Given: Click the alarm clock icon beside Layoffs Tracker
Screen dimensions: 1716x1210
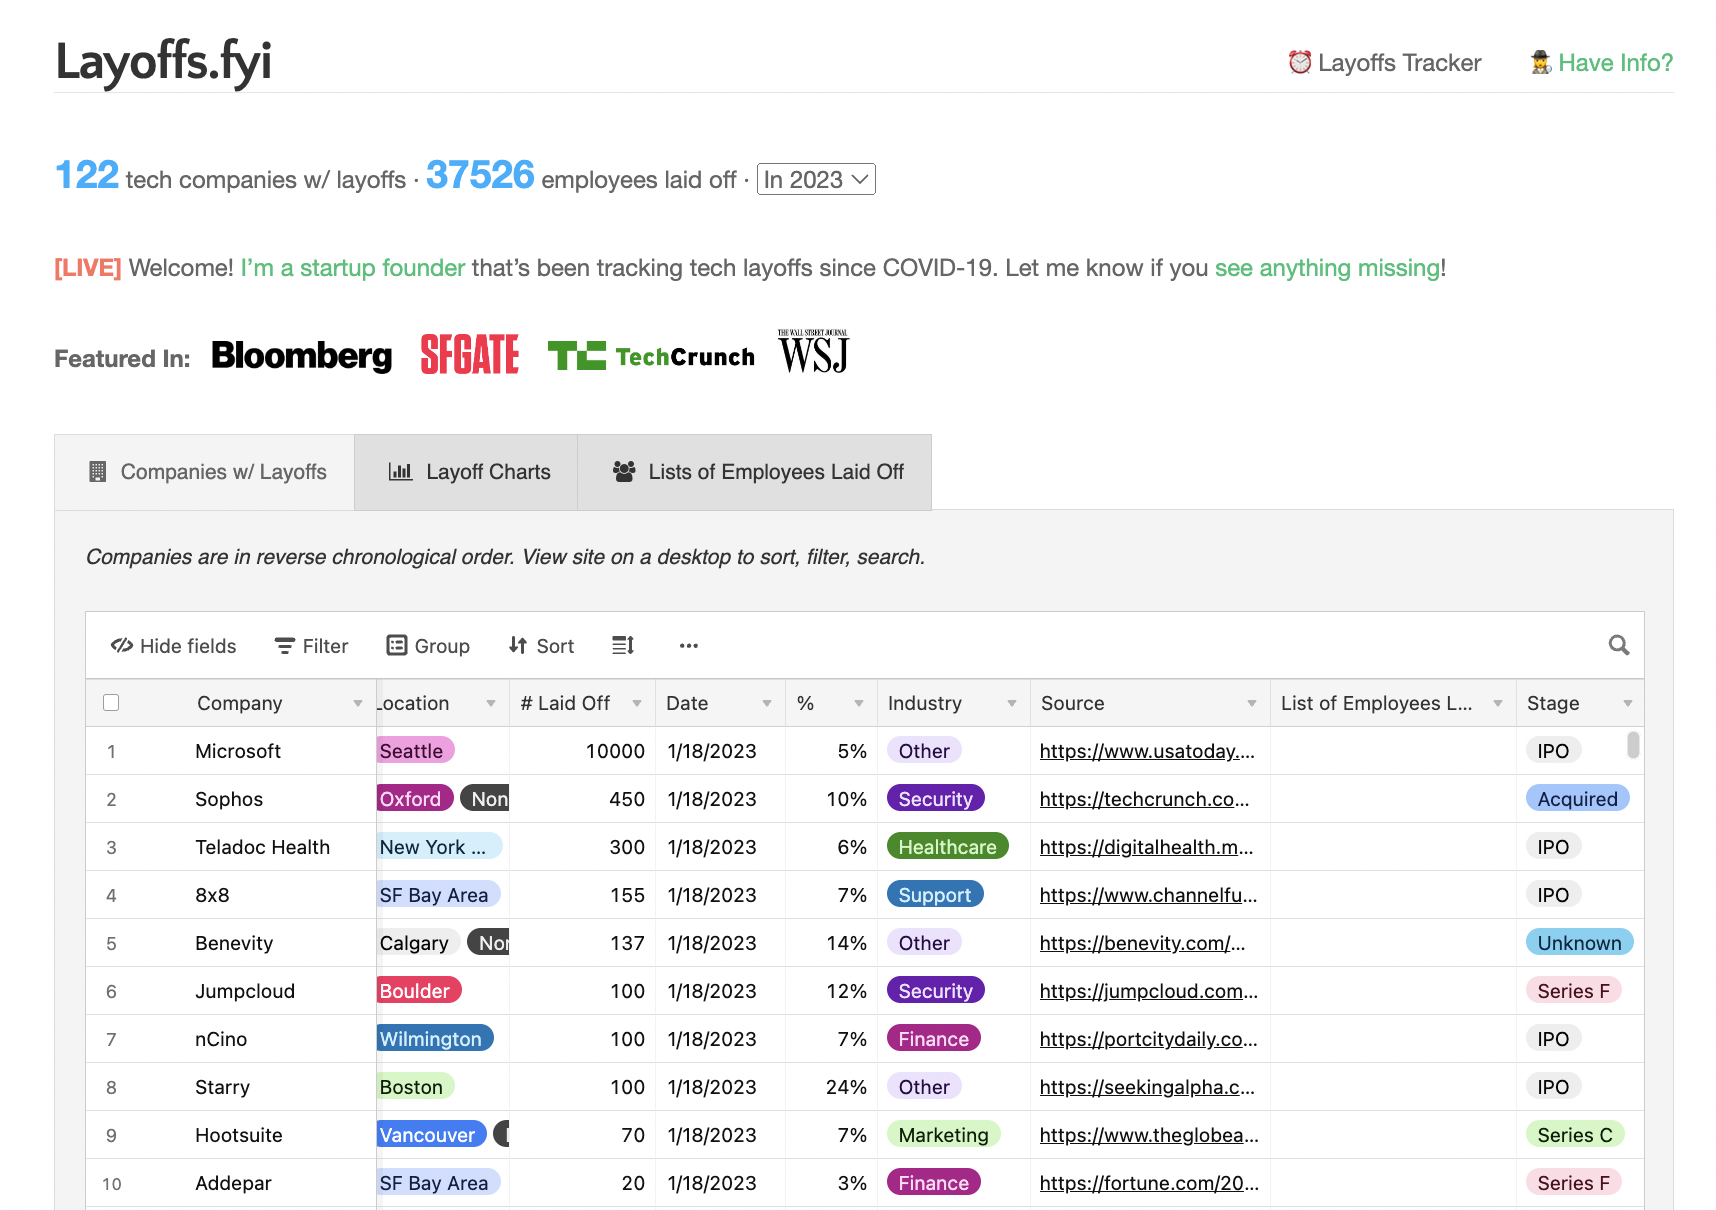Looking at the screenshot, I should (1299, 62).
